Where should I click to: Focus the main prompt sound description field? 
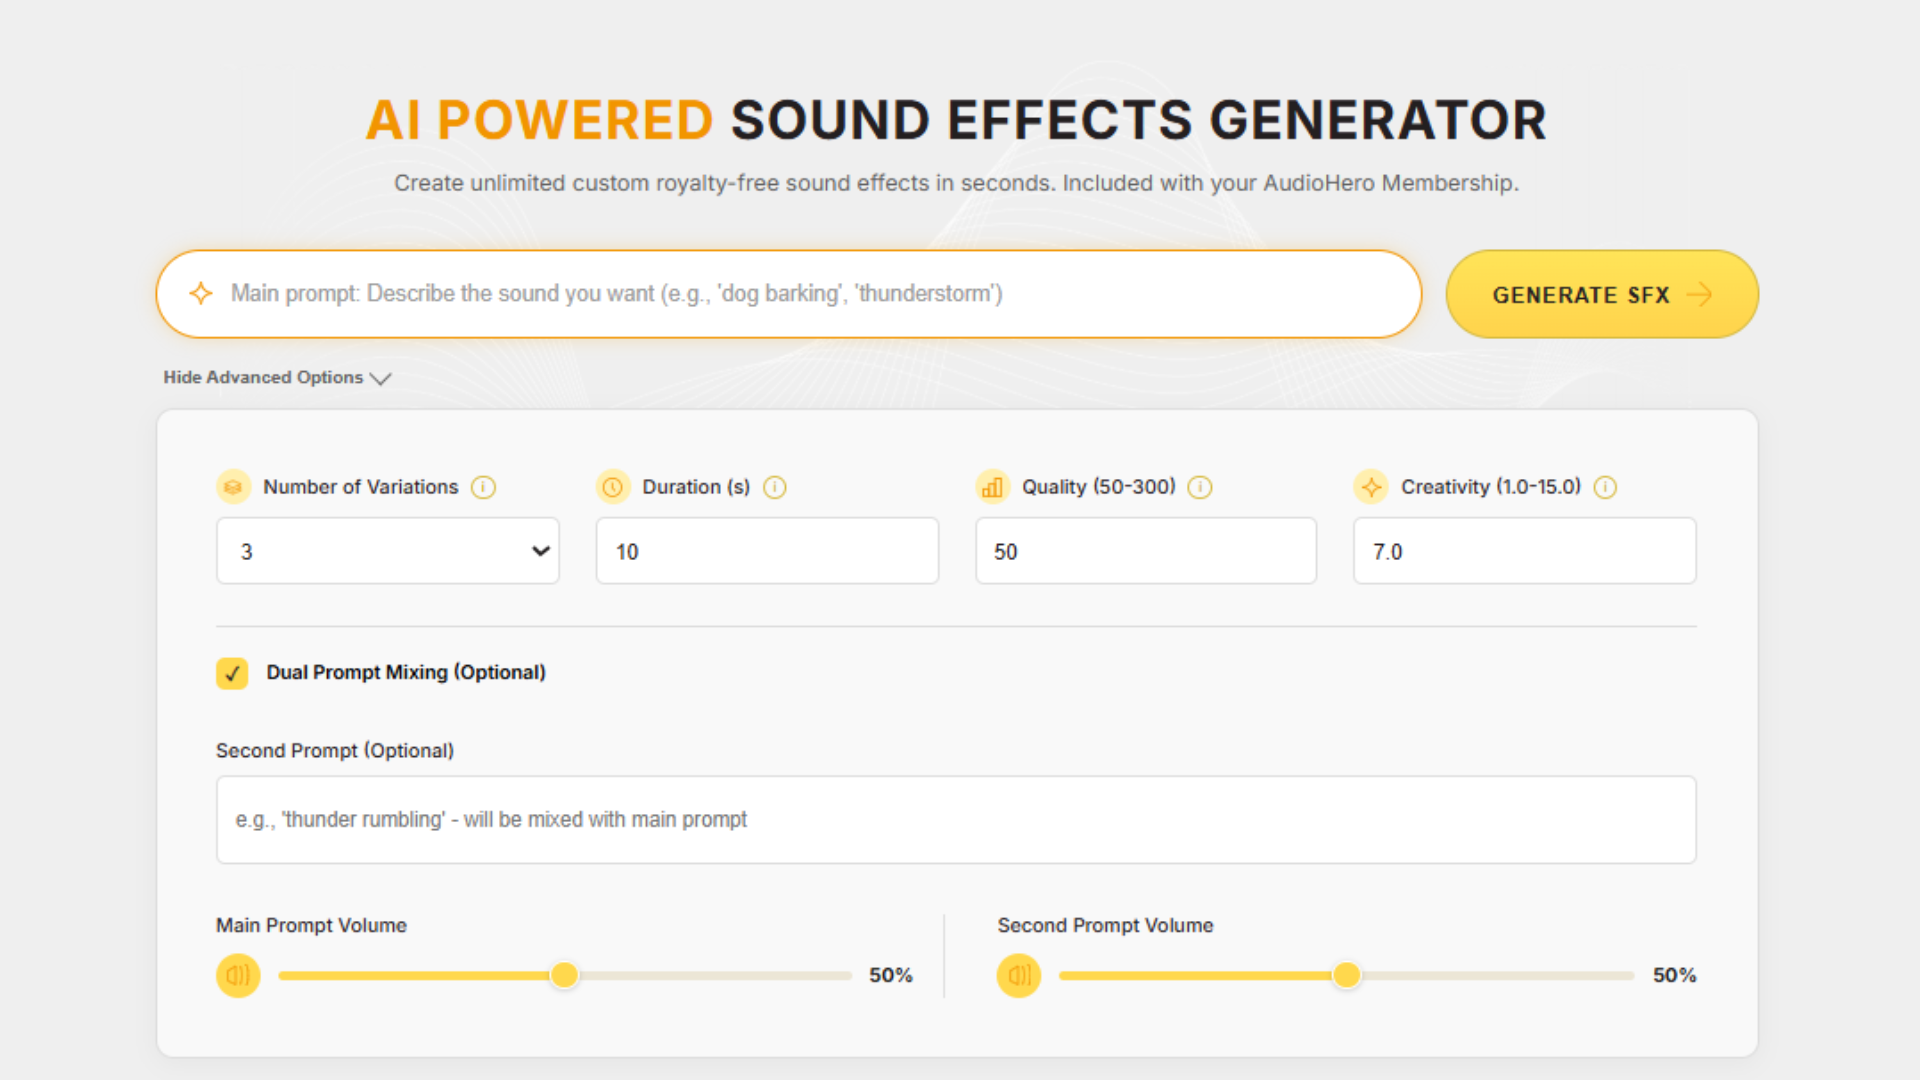pyautogui.click(x=789, y=294)
